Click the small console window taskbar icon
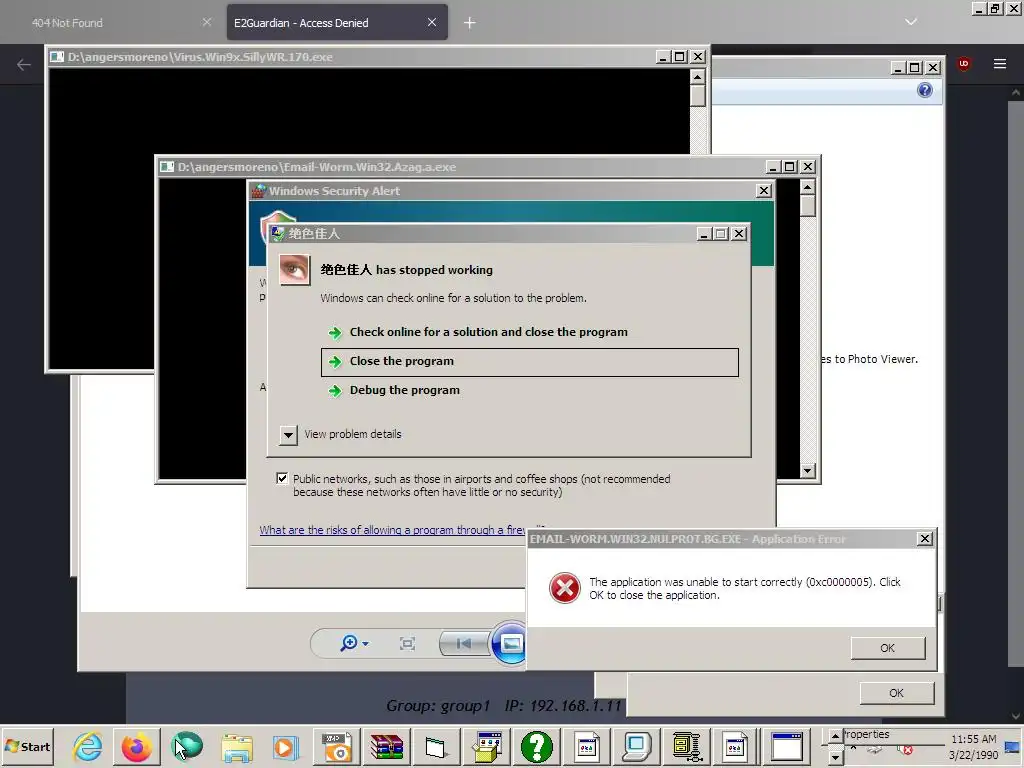 pyautogui.click(x=437, y=747)
